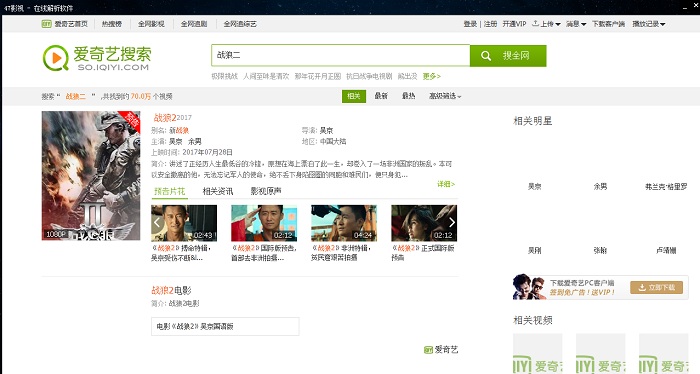Open the 战狼2 movie poster
The width and height of the screenshot is (700, 374).
click(x=91, y=175)
